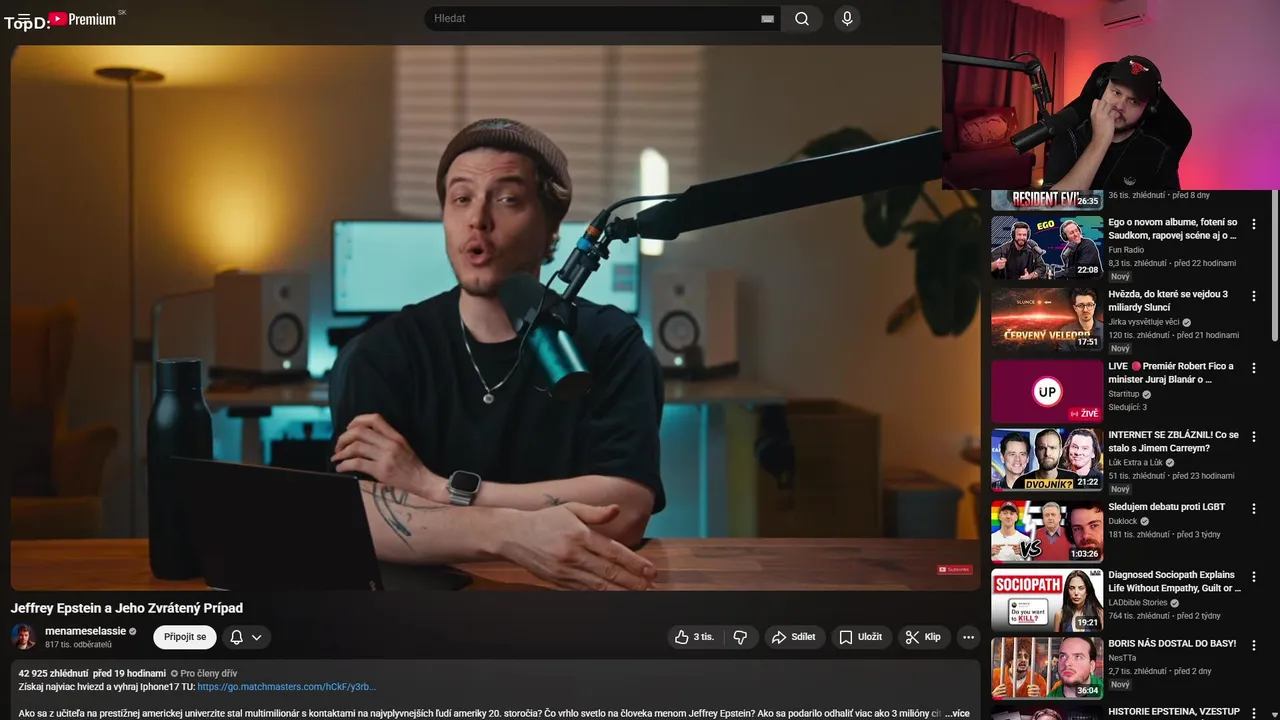Open Diagnosed Sociopath Explains video title
Viewport: 1280px width, 720px height.
(x=1174, y=582)
